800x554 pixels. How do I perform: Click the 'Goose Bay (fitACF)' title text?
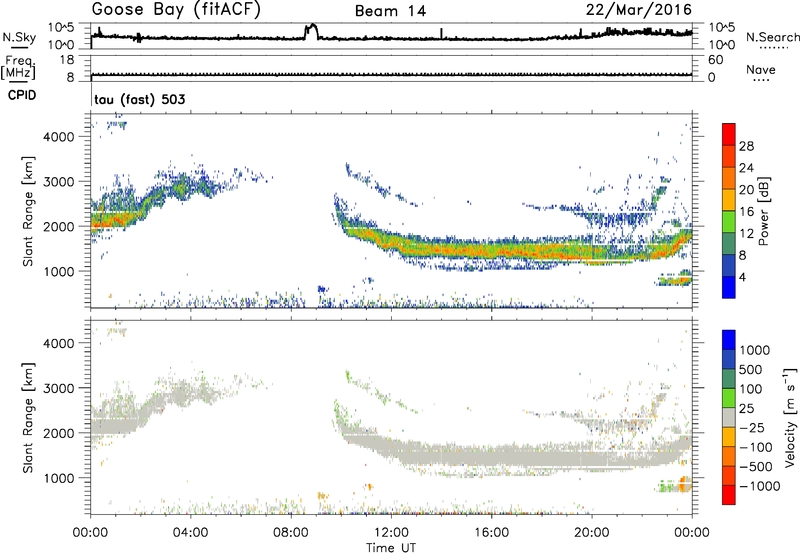click(x=176, y=10)
